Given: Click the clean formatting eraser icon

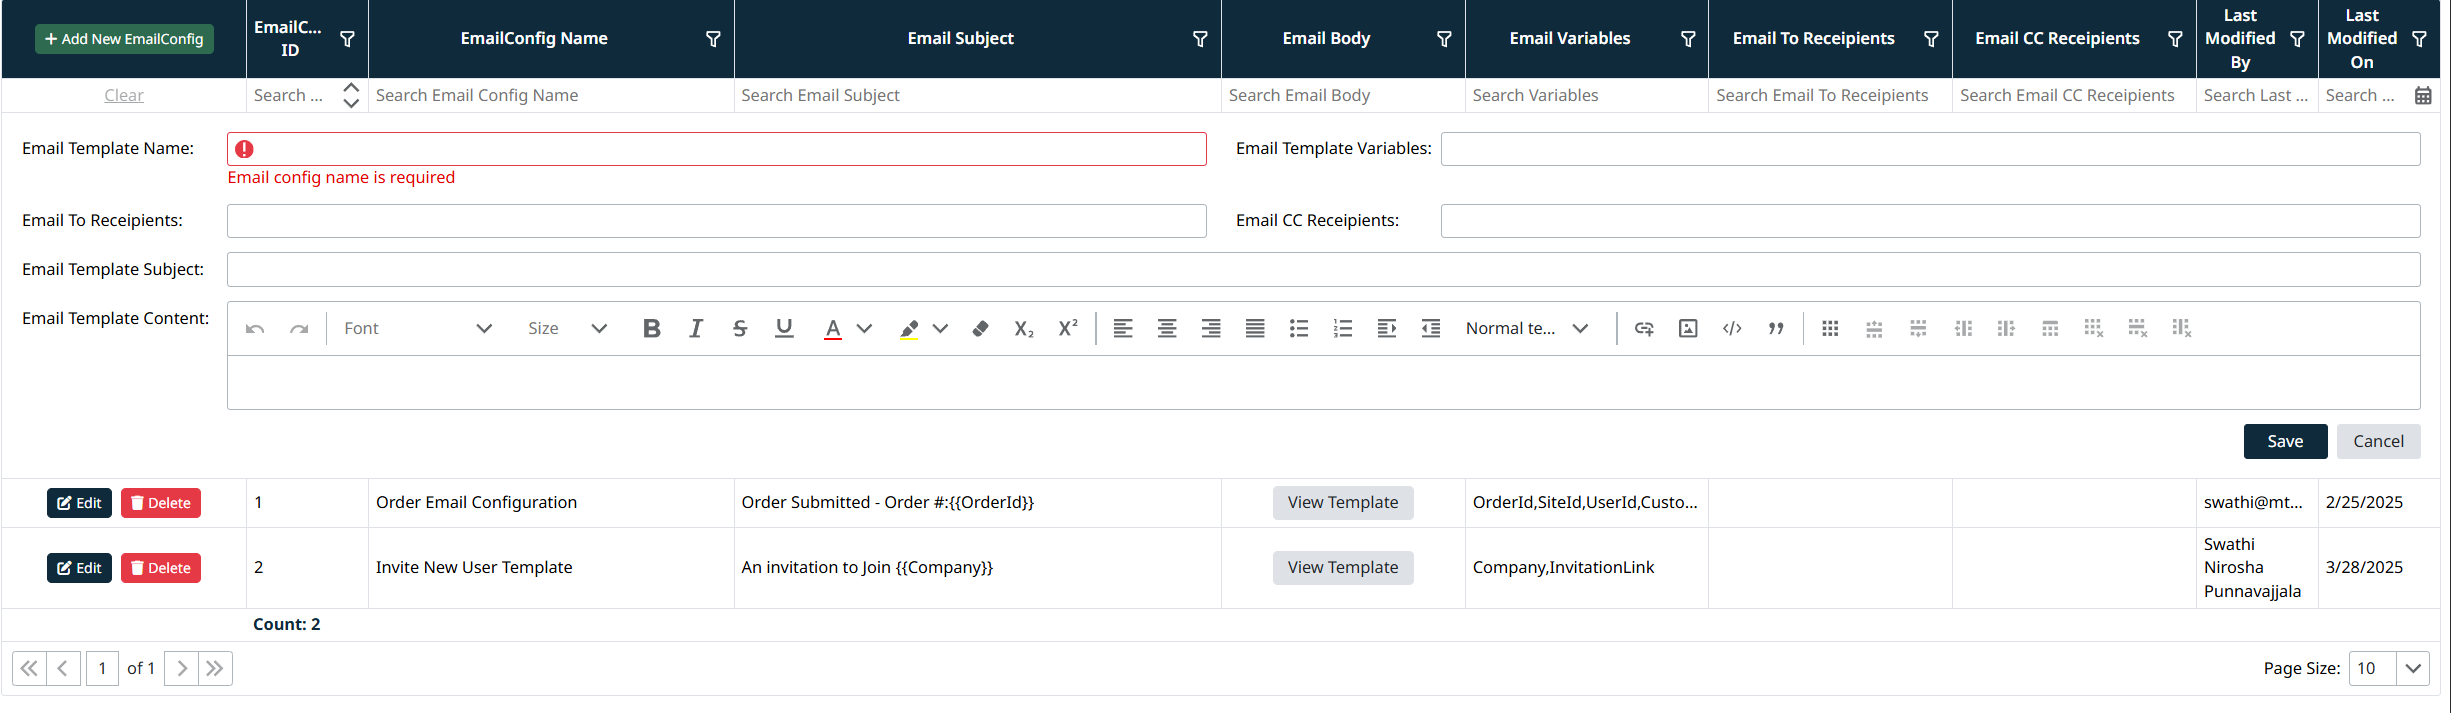Looking at the screenshot, I should coord(980,328).
